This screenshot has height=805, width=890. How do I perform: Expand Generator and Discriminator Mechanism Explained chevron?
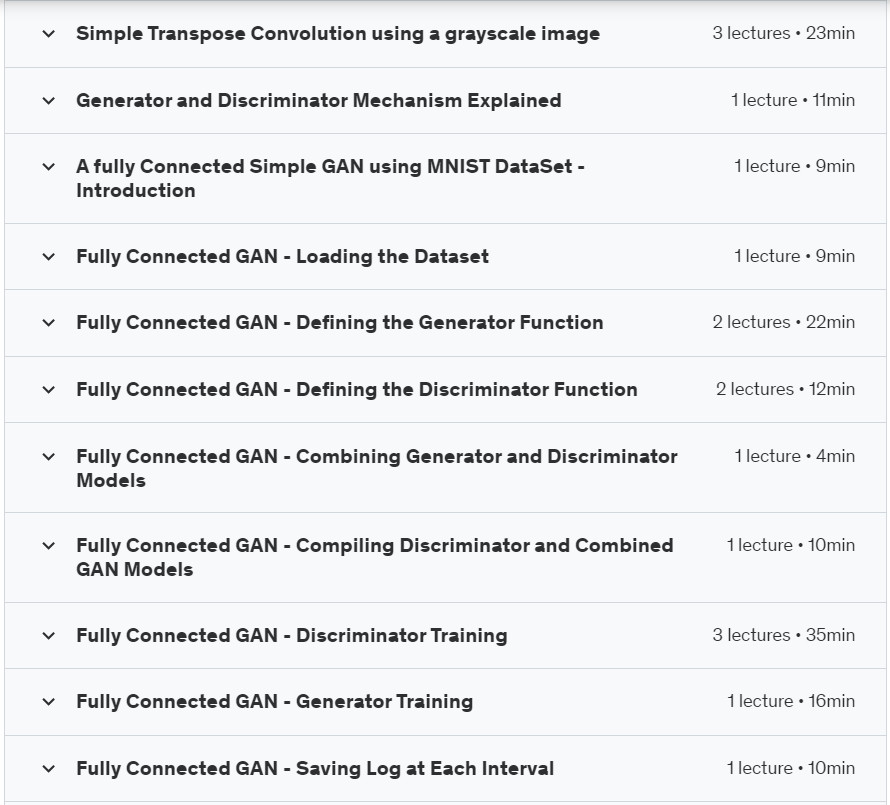point(49,101)
